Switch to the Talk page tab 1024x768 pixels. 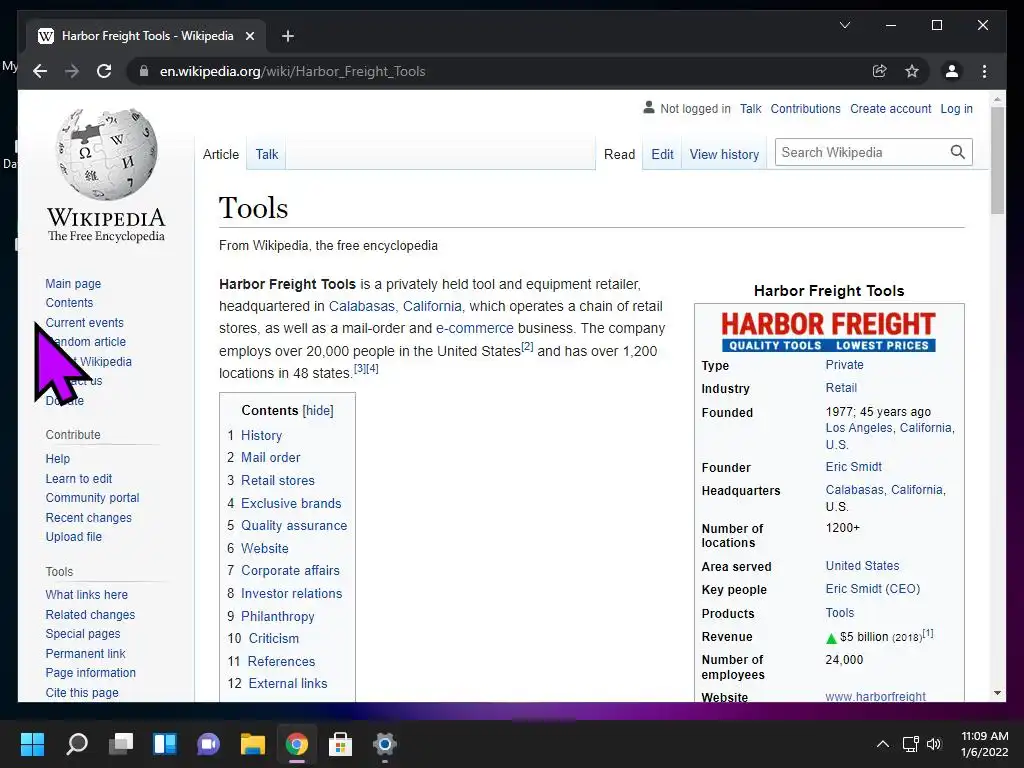click(266, 154)
